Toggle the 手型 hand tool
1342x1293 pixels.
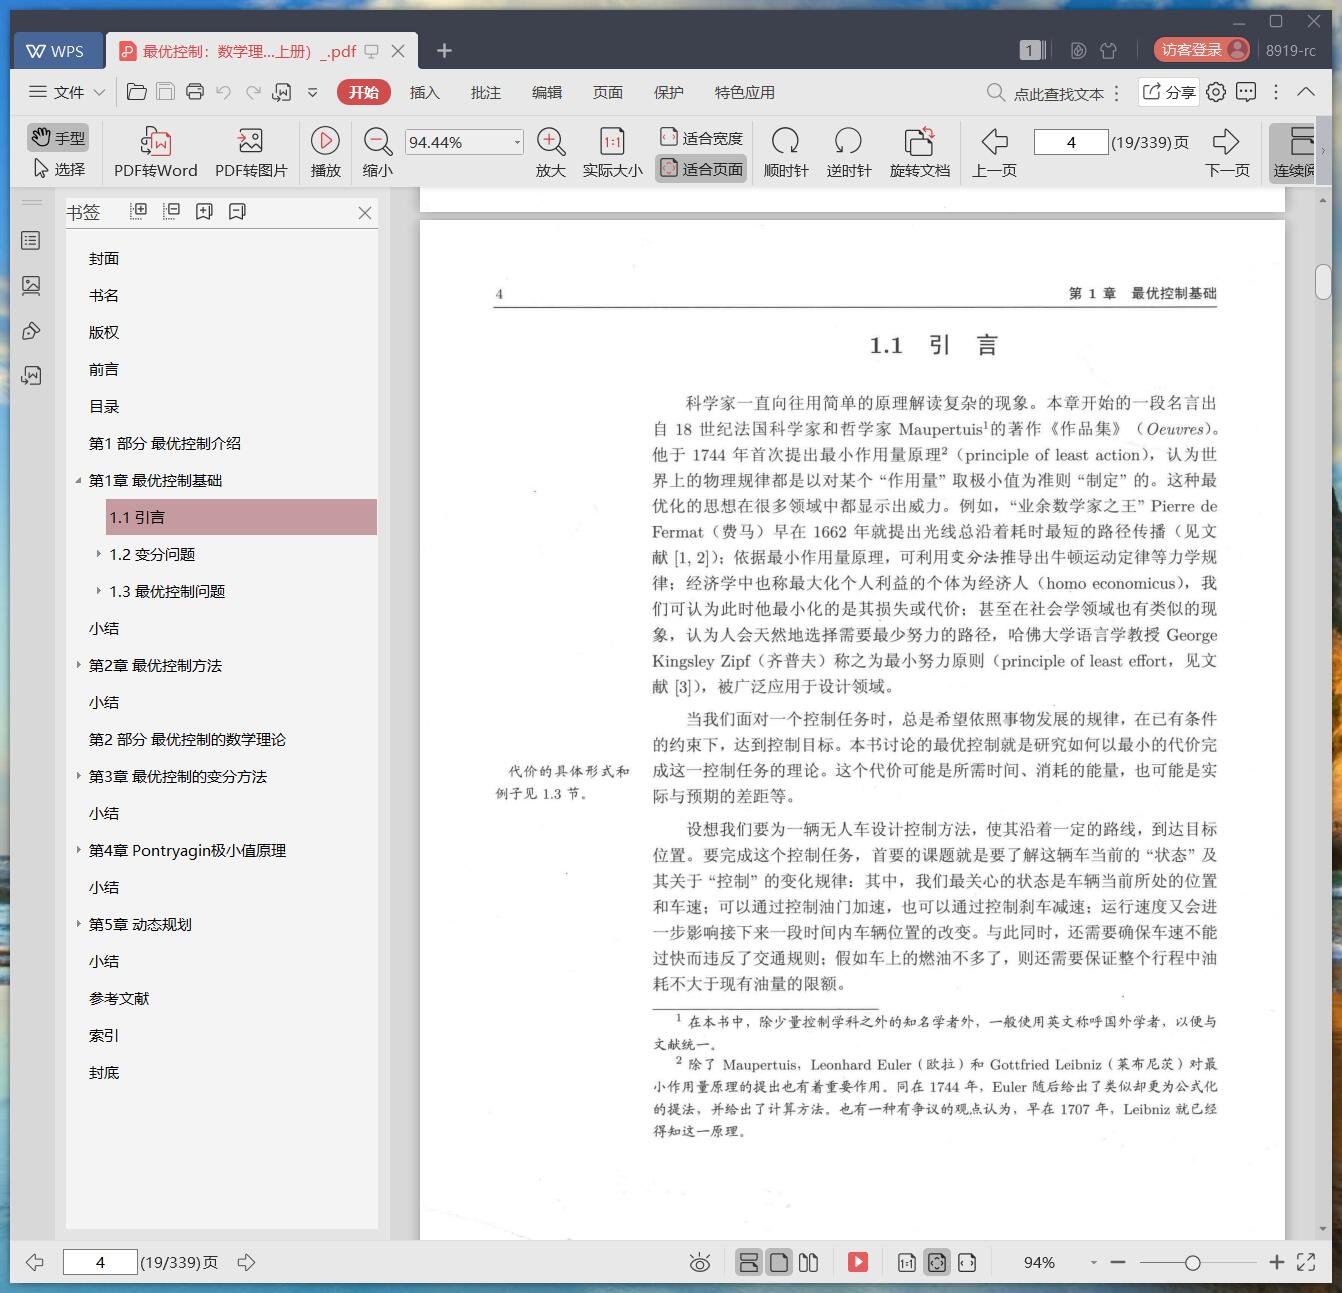(58, 137)
